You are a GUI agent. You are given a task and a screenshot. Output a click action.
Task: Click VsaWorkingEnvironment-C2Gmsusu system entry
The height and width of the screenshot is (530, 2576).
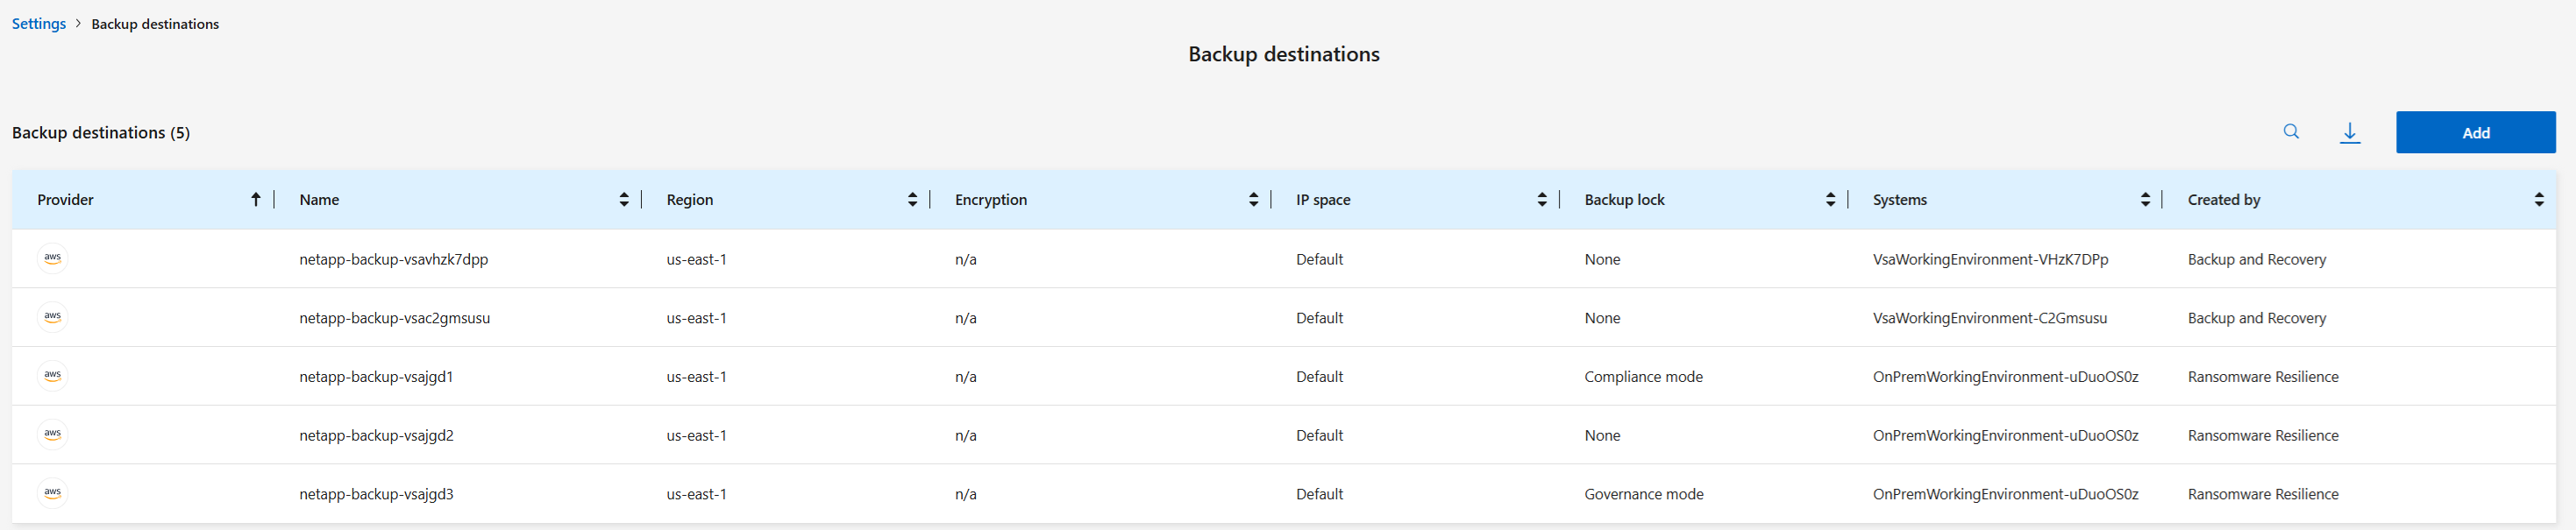pyautogui.click(x=1989, y=318)
